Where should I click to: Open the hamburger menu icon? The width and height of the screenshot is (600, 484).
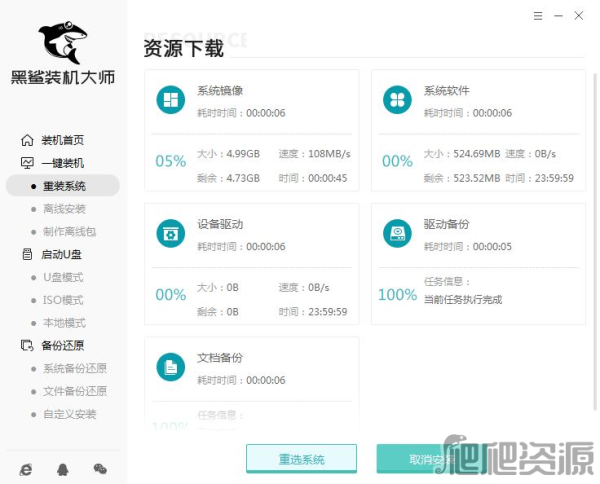click(538, 16)
